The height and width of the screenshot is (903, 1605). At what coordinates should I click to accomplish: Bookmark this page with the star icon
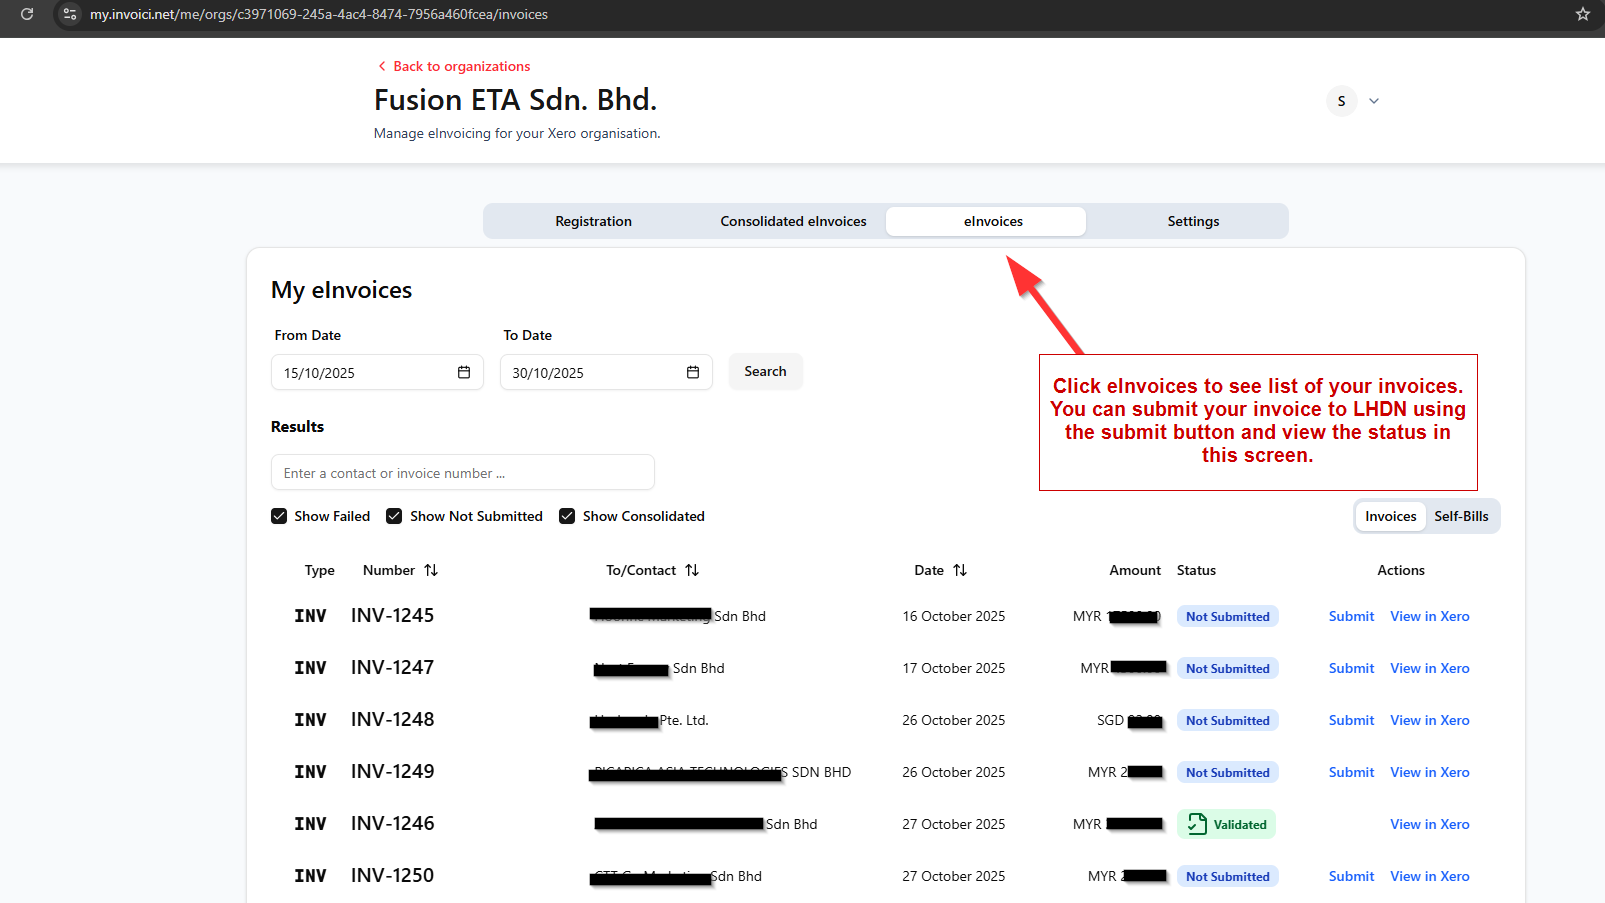point(1582,14)
